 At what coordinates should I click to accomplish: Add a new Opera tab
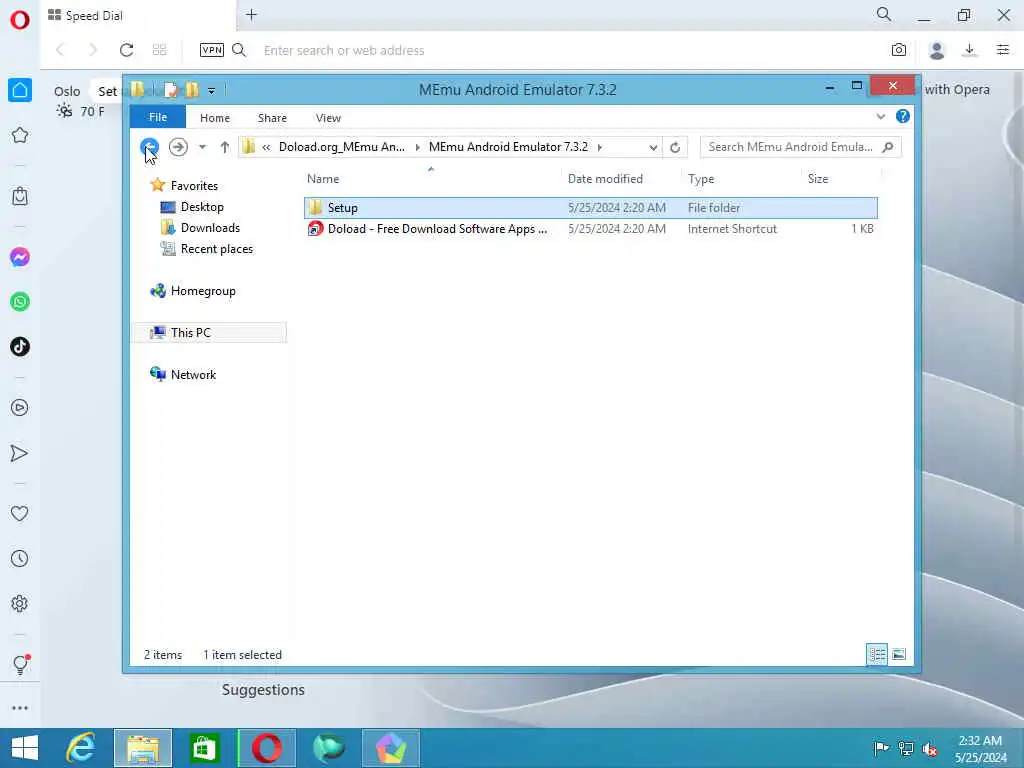[x=251, y=14]
